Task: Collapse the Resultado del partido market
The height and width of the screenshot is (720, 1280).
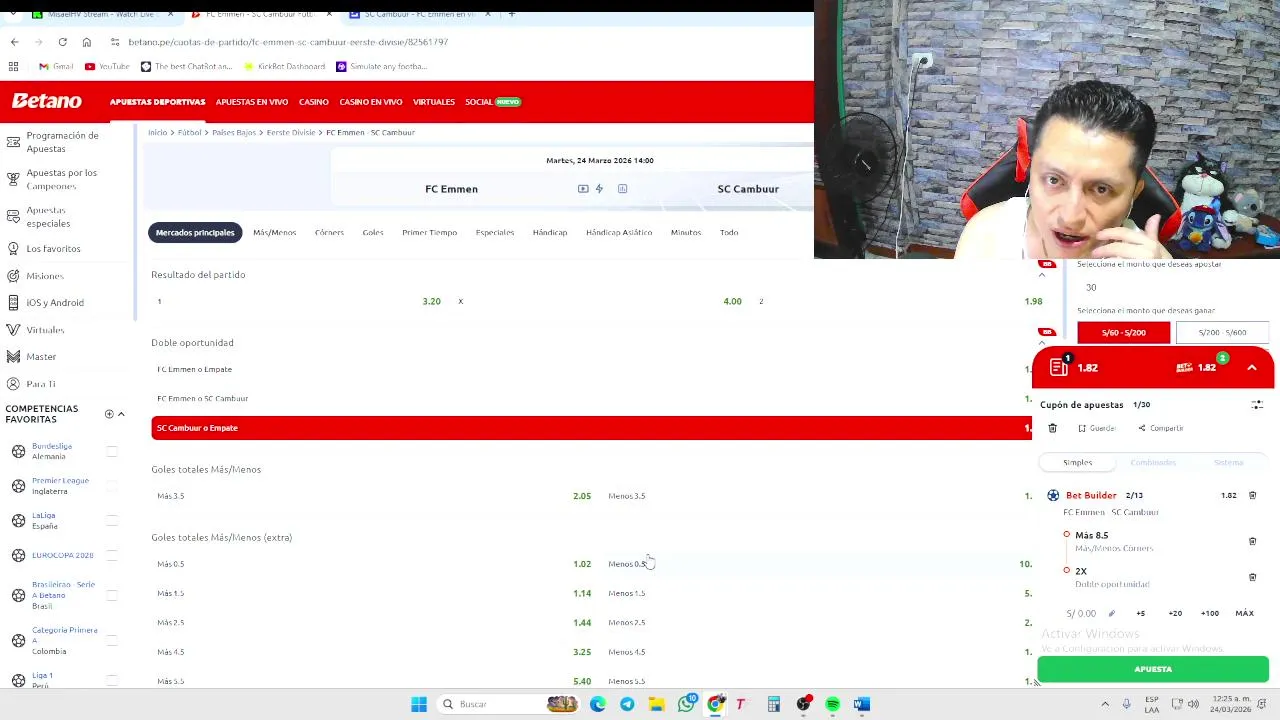Action: tap(1042, 275)
